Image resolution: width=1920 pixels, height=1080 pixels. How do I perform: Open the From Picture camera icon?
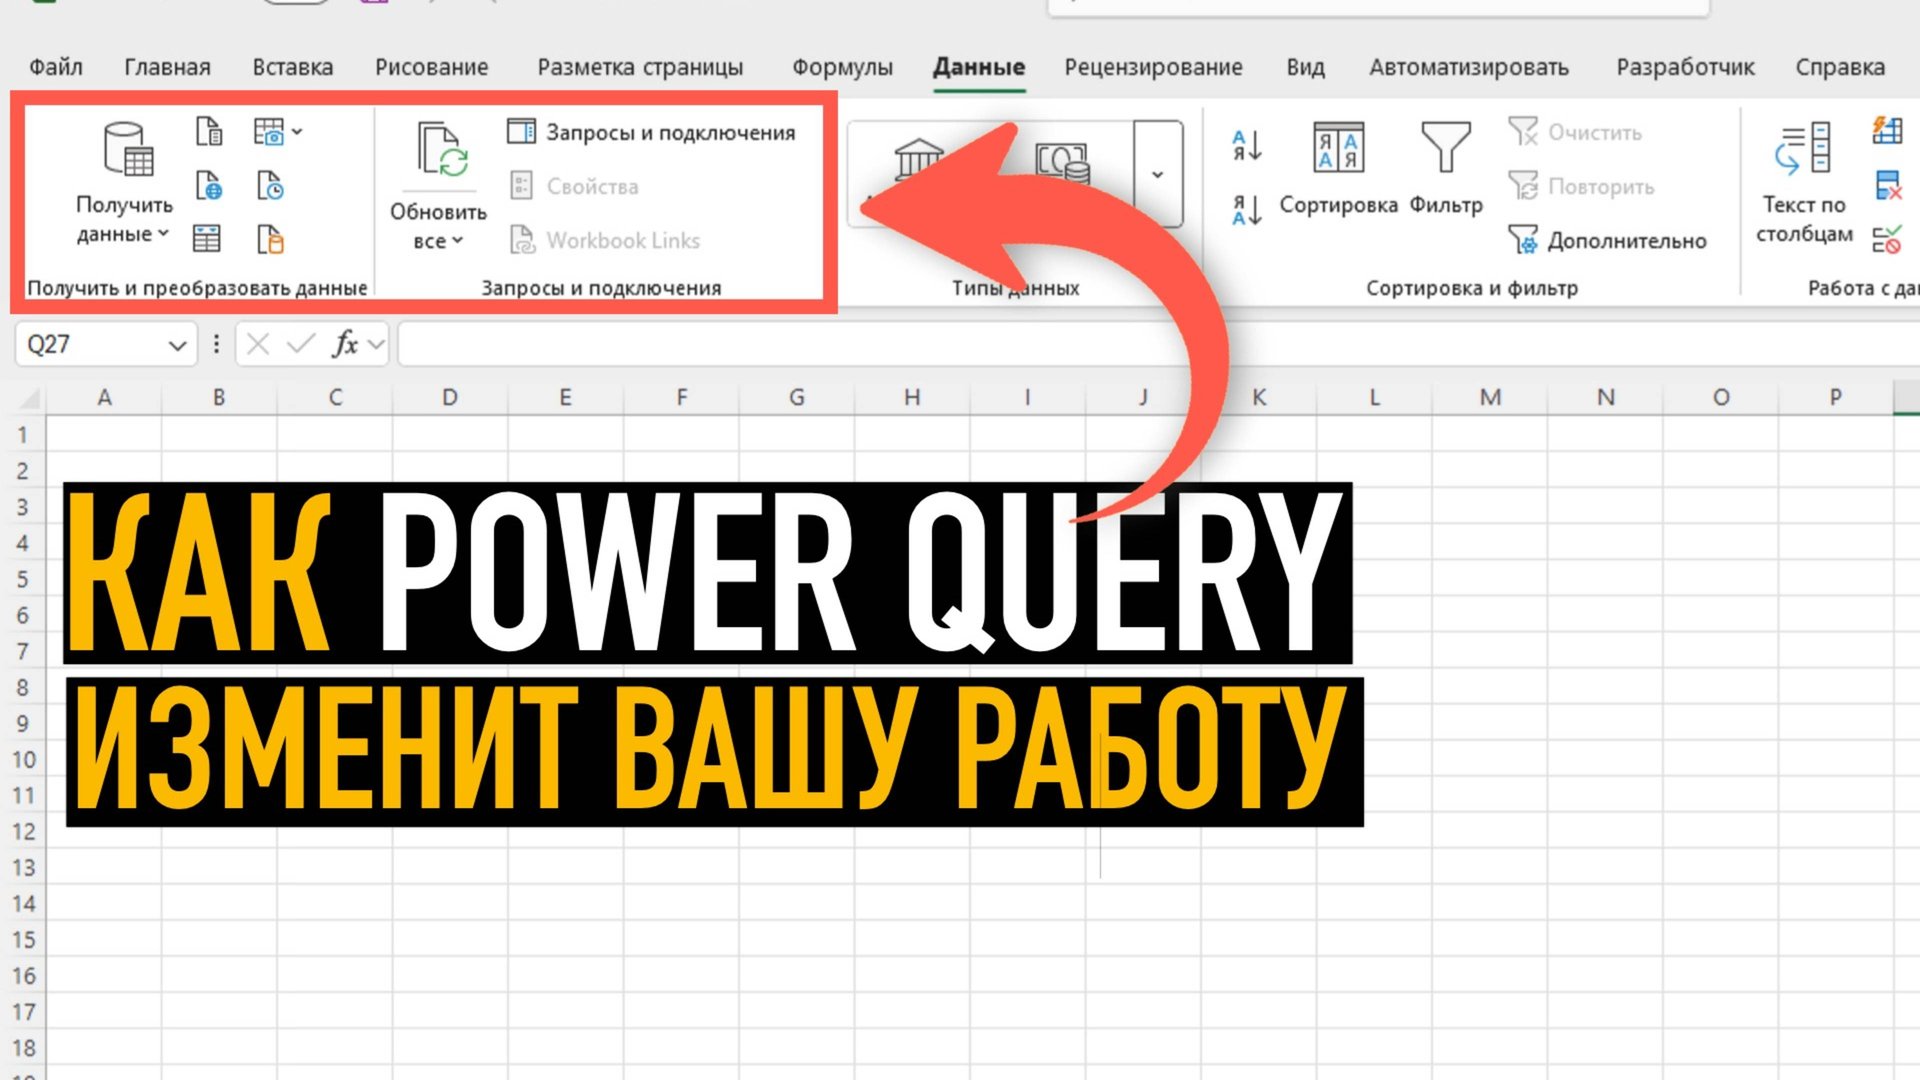coord(272,131)
